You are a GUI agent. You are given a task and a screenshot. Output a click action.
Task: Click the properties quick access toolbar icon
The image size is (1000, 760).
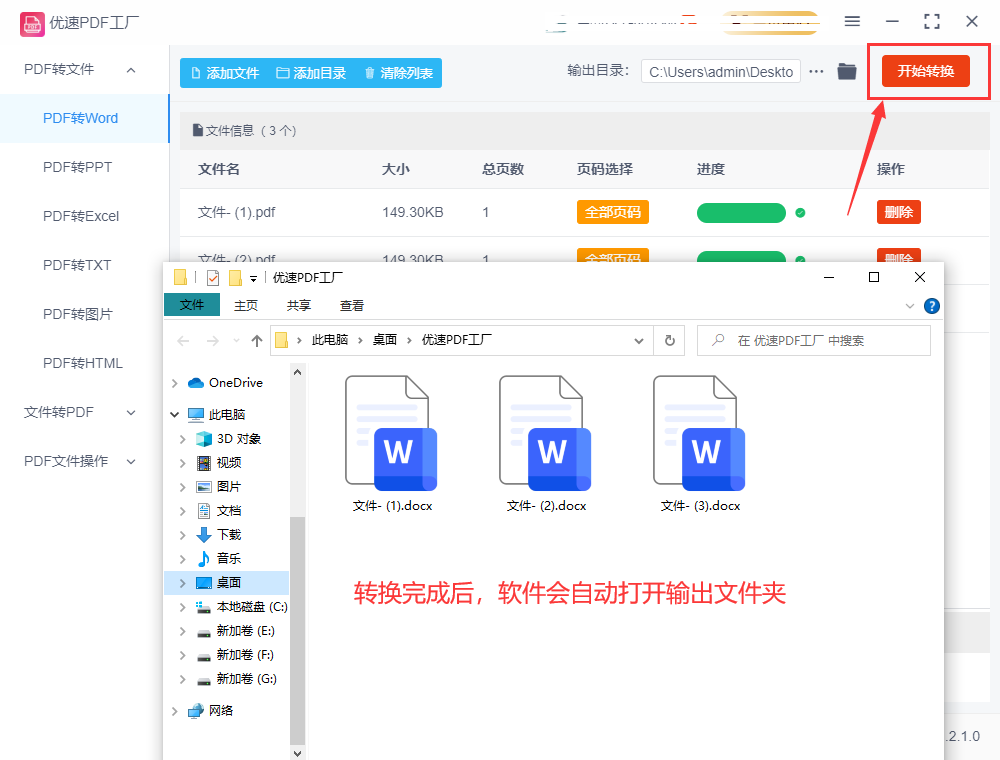[x=213, y=278]
